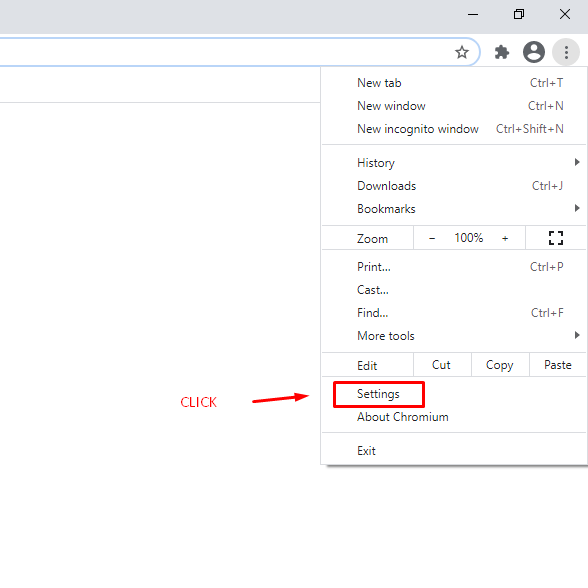Image resolution: width=588 pixels, height=588 pixels.
Task: Open the Extensions puzzle-piece icon
Action: pos(501,52)
